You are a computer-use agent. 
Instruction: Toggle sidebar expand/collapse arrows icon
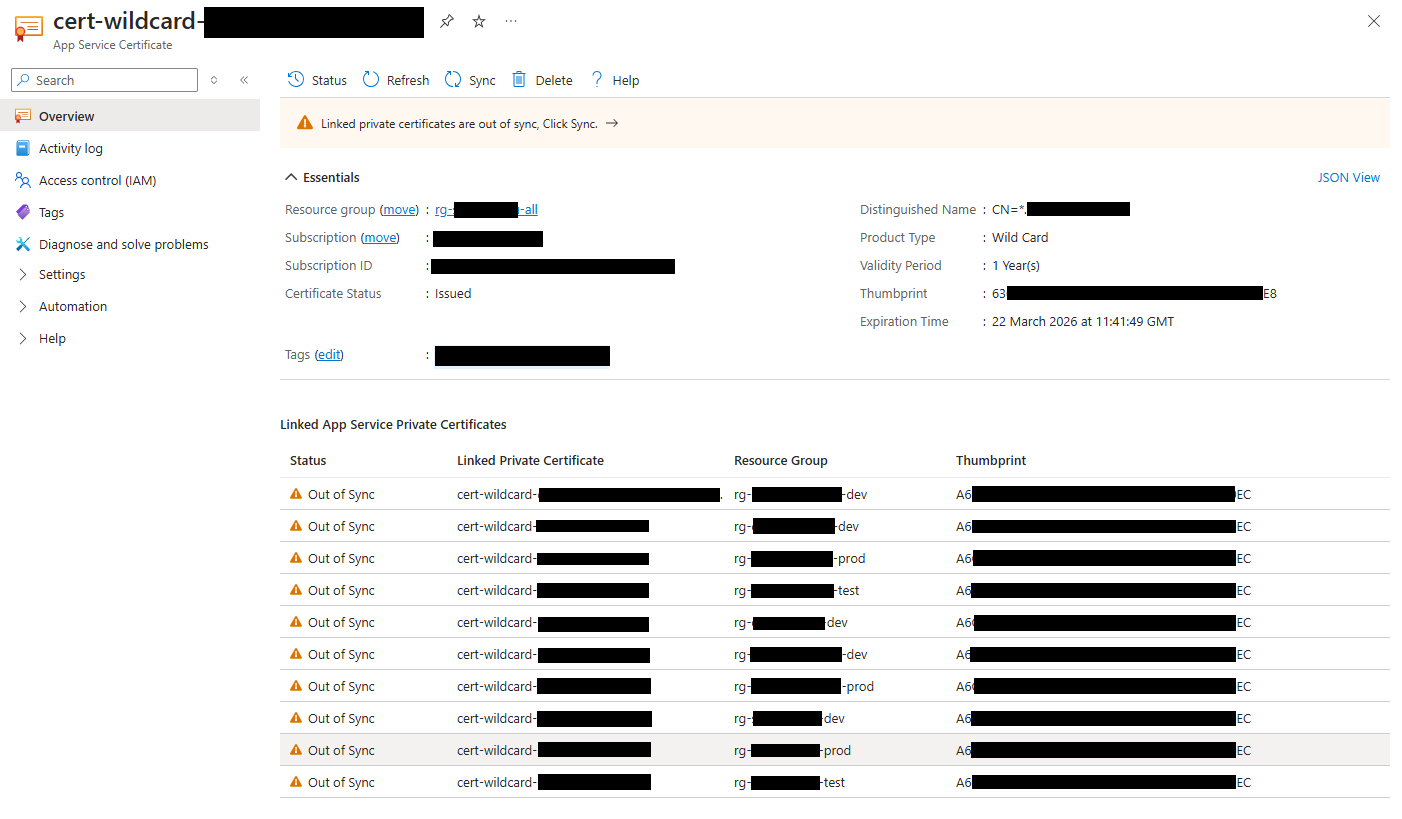click(x=214, y=80)
